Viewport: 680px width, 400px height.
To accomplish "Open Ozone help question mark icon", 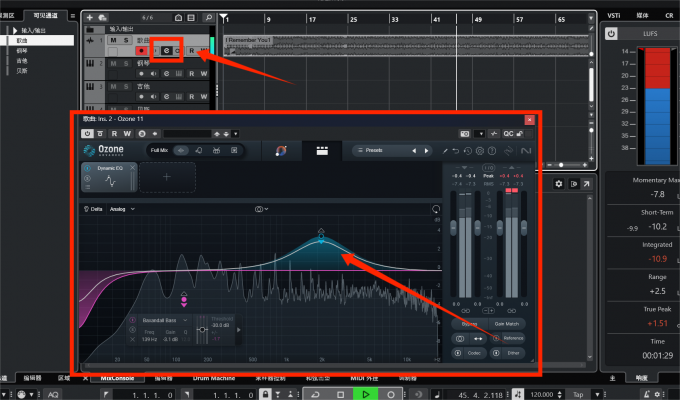I will [x=492, y=151].
